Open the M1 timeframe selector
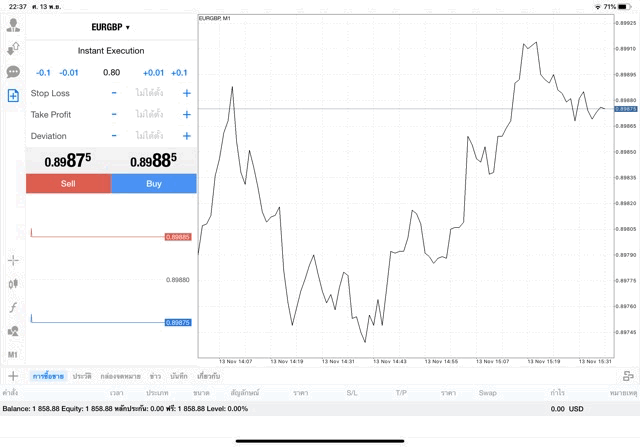Screen dimensions: 640x447 13,354
